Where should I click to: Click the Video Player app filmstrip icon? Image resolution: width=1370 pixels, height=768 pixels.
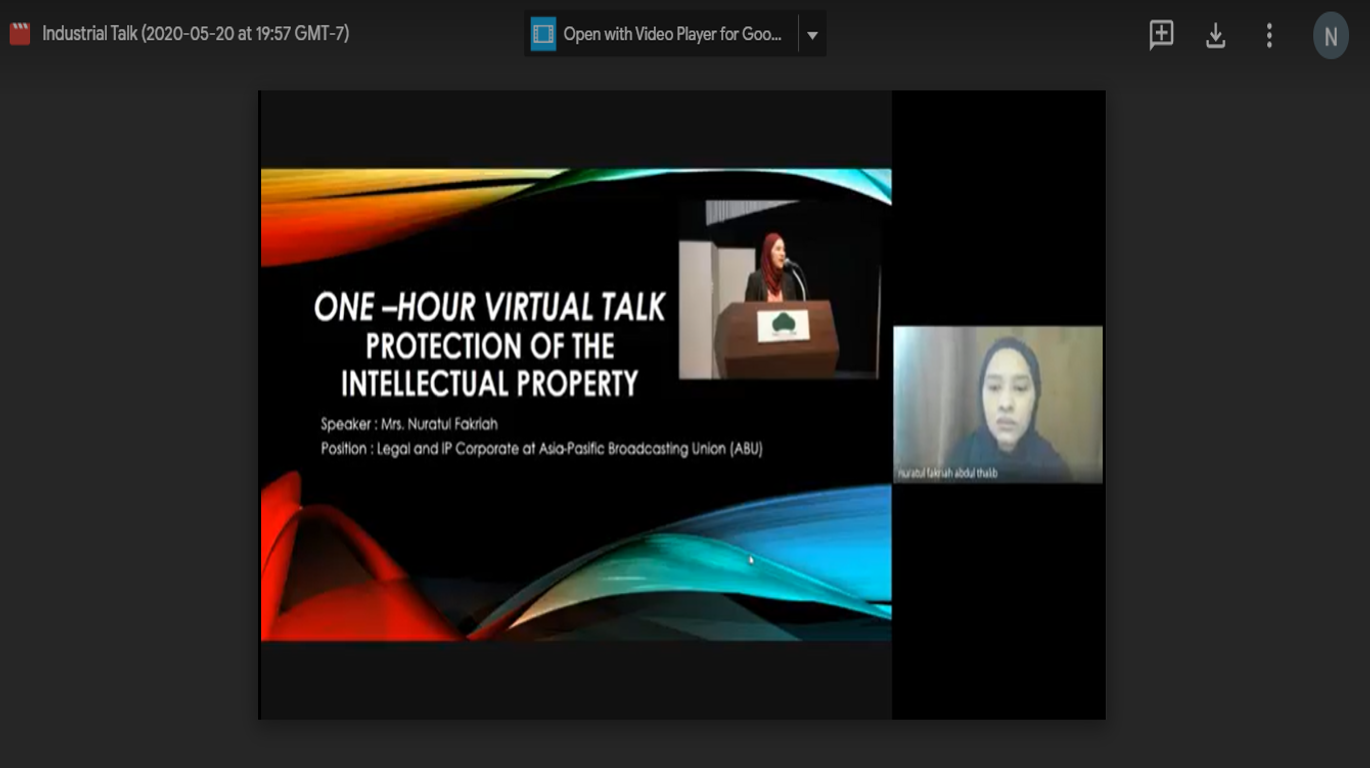543,34
